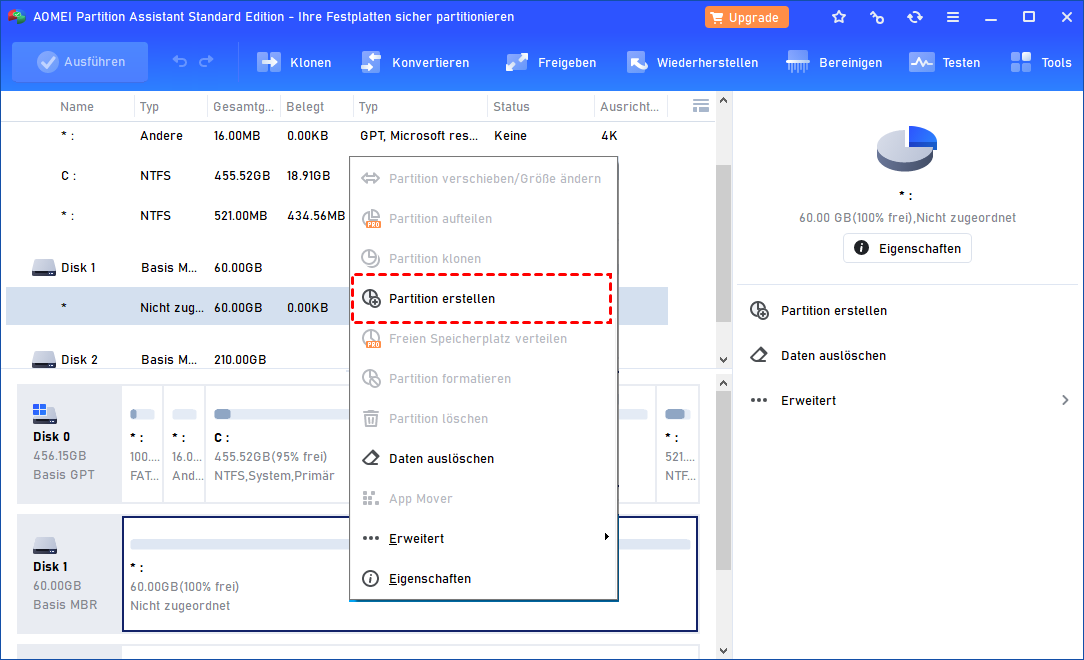Select Partition erstellen in context menu
Screen dimensions: 1084x660
pyautogui.click(x=481, y=299)
